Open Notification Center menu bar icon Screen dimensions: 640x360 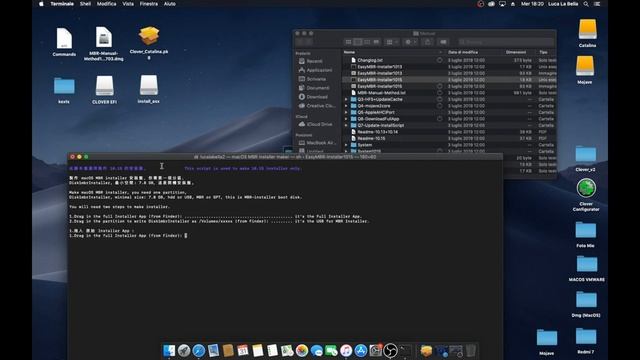point(597,4)
